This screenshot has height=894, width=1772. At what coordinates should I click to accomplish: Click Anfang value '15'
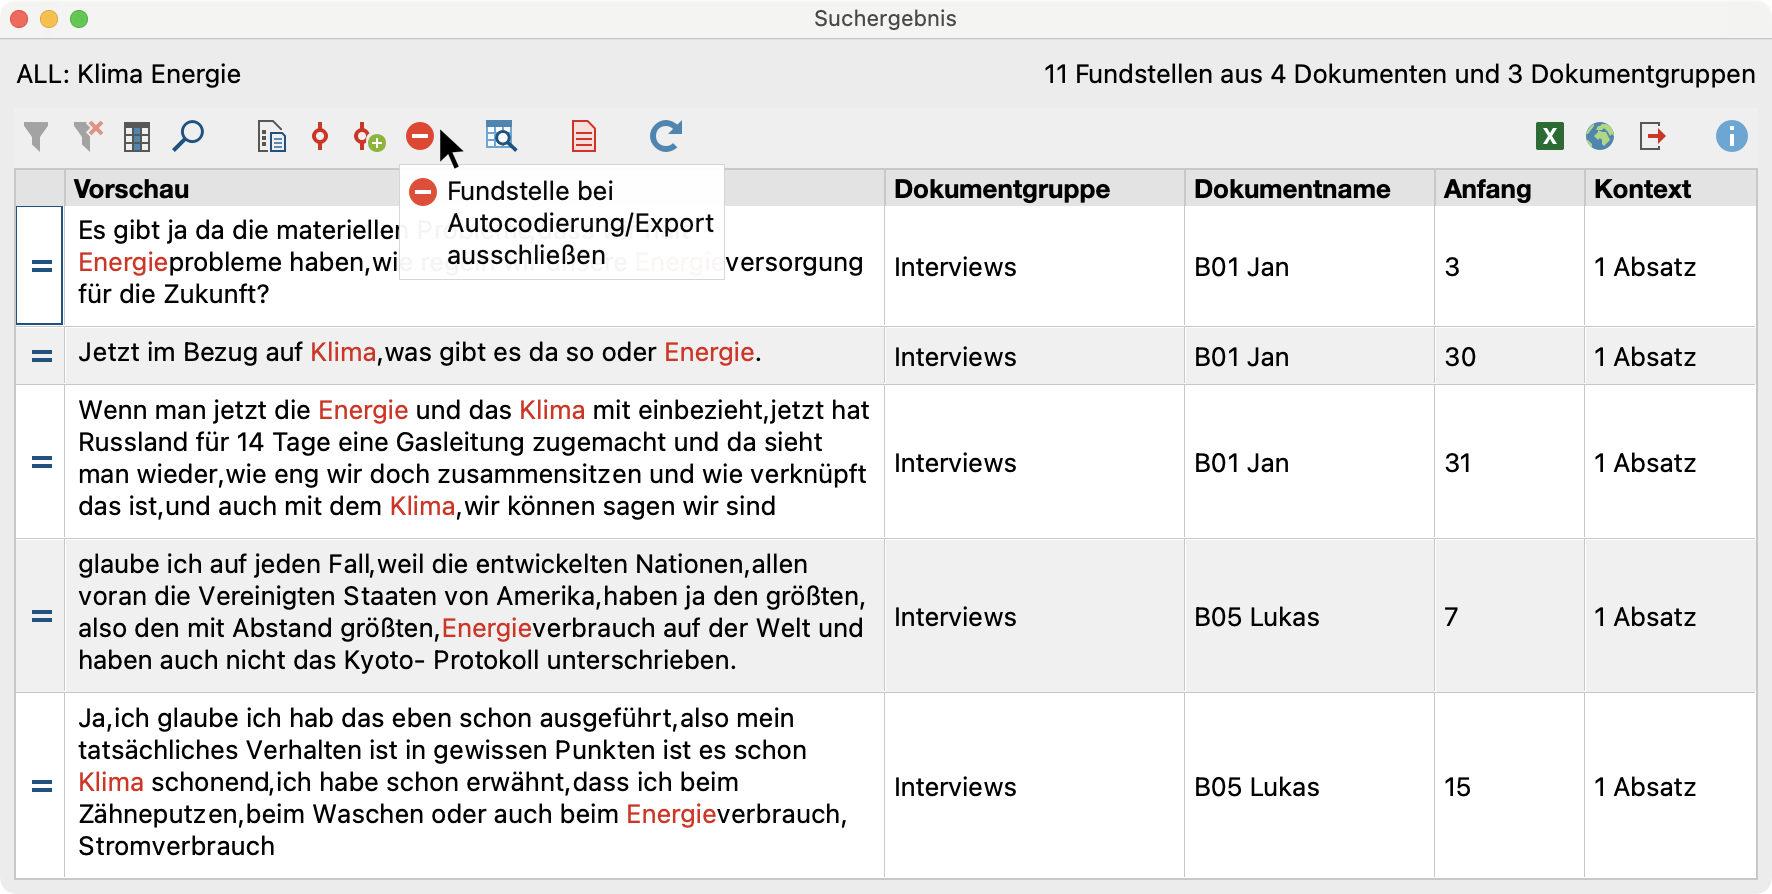pos(1458,787)
